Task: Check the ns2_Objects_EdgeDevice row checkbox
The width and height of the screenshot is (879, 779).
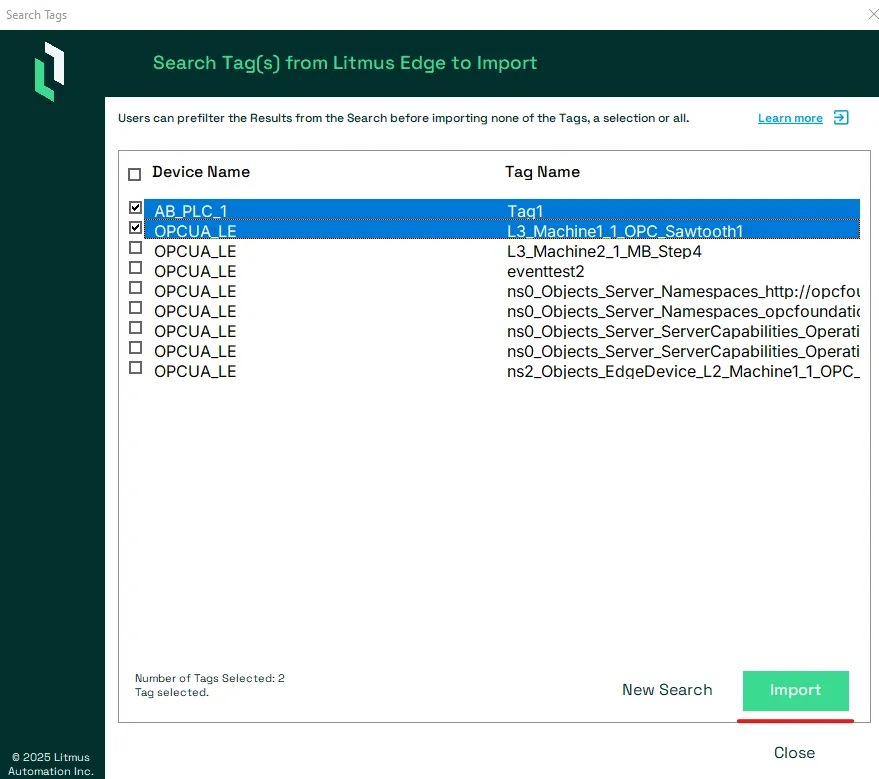Action: click(x=135, y=368)
